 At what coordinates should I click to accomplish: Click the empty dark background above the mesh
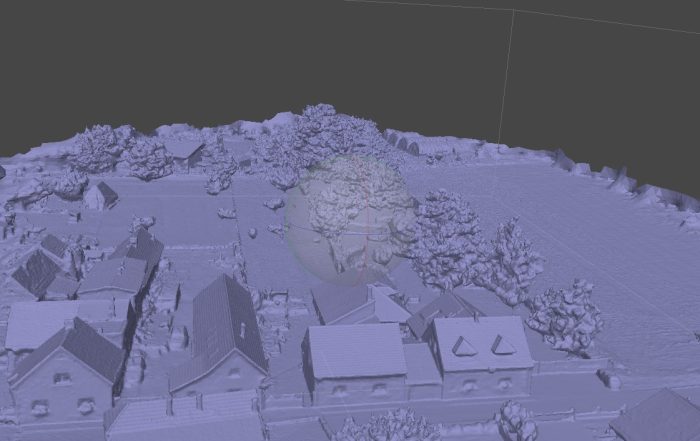[x=250, y=60]
